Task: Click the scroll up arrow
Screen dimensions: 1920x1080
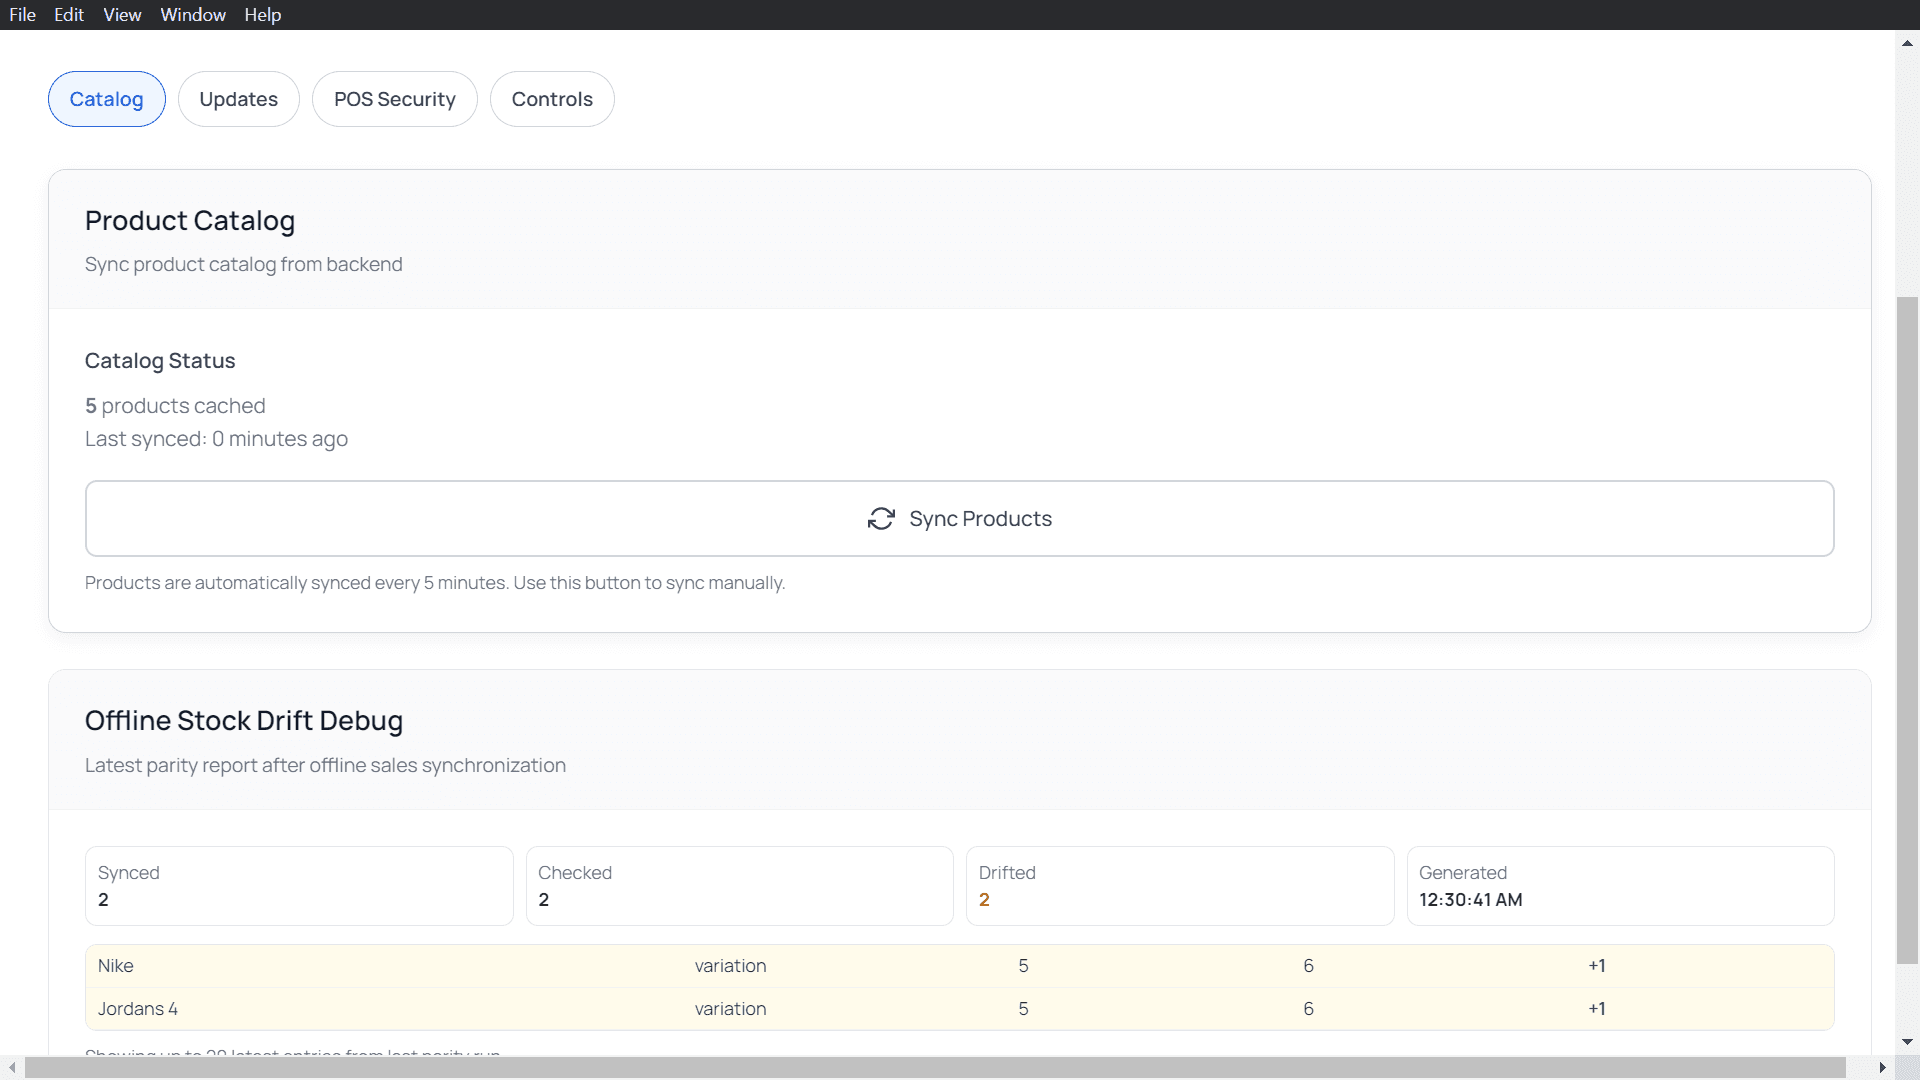Action: (x=1908, y=43)
